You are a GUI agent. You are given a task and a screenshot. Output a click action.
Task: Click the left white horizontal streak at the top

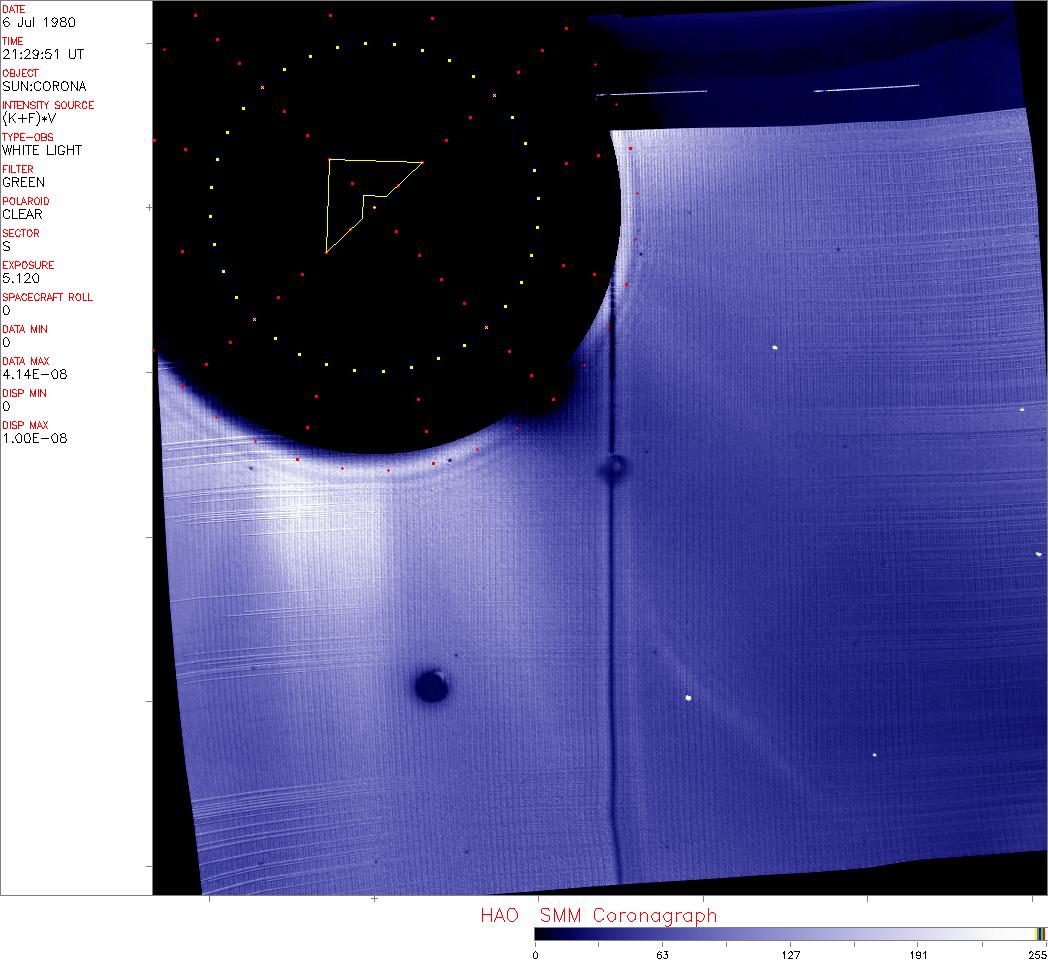coord(651,93)
